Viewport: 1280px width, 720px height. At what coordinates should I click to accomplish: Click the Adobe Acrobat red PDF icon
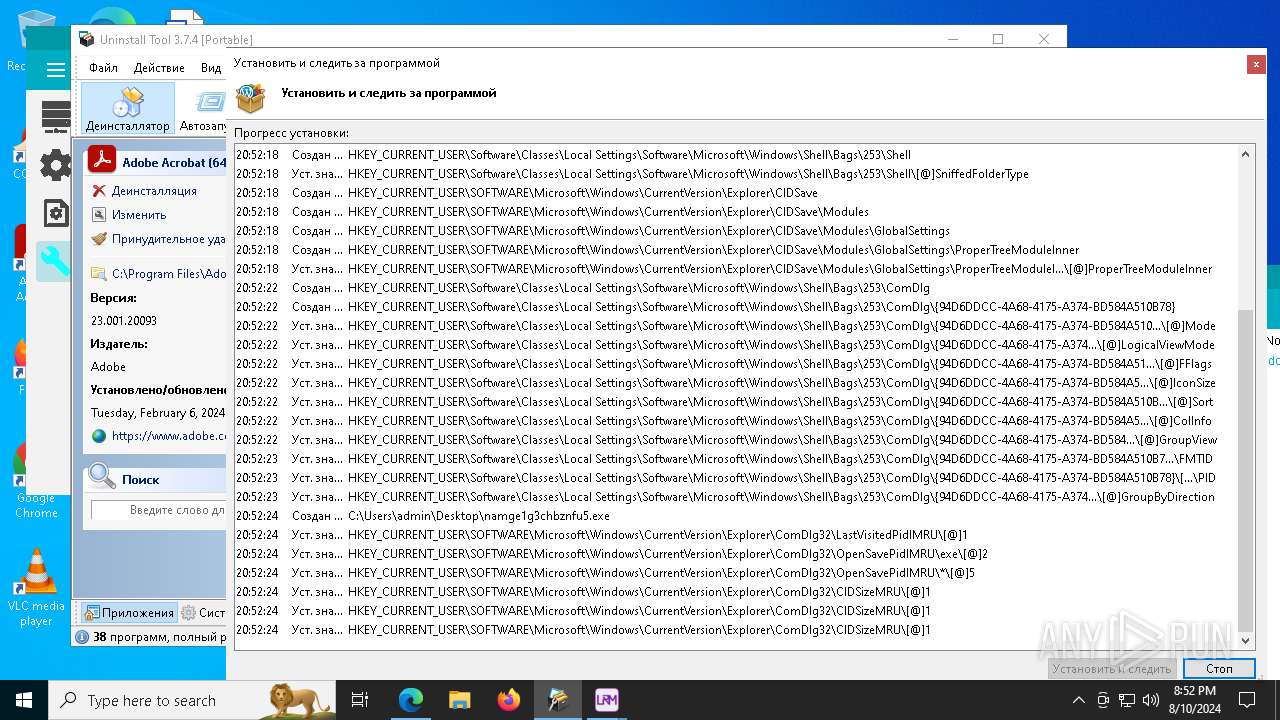[x=102, y=161]
